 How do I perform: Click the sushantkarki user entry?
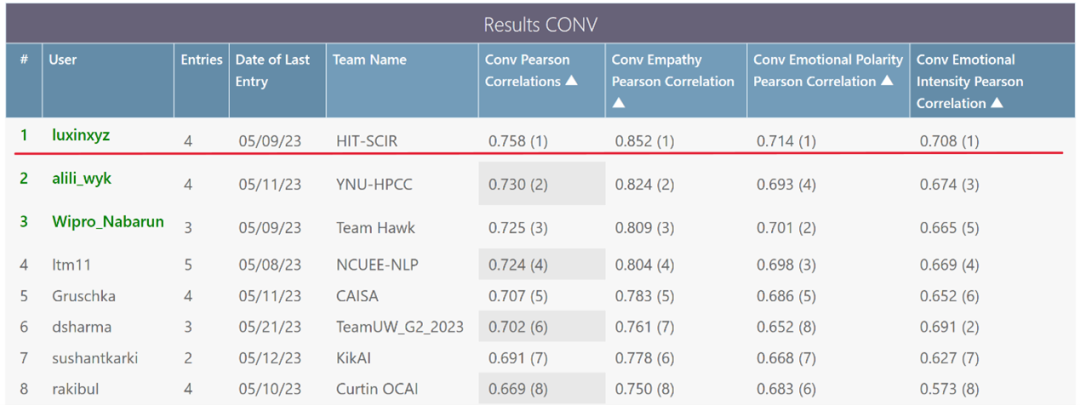coord(95,357)
